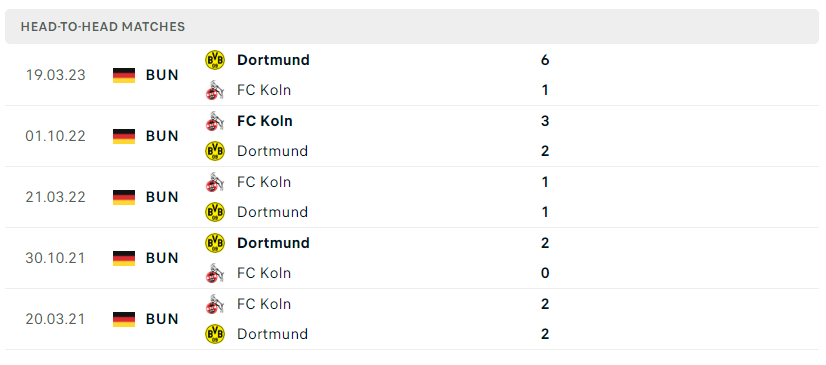Click Dortmund crest in 30.10.21 match
The height and width of the screenshot is (365, 826).
(x=214, y=243)
